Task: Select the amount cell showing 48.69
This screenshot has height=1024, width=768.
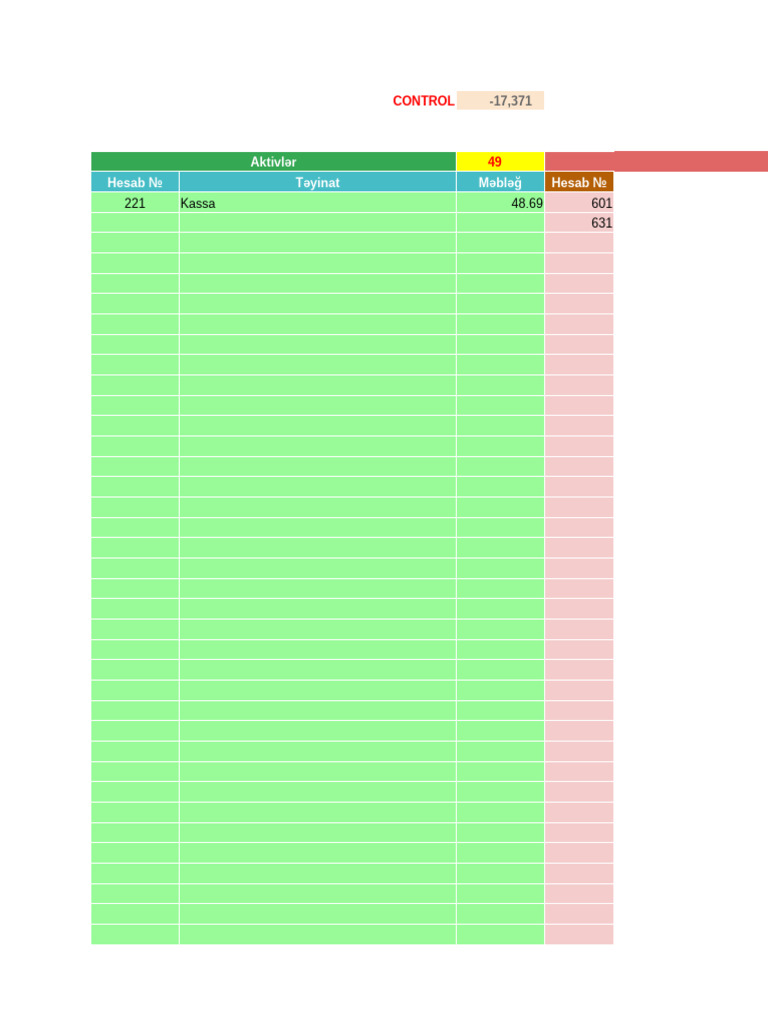Action: (x=500, y=203)
